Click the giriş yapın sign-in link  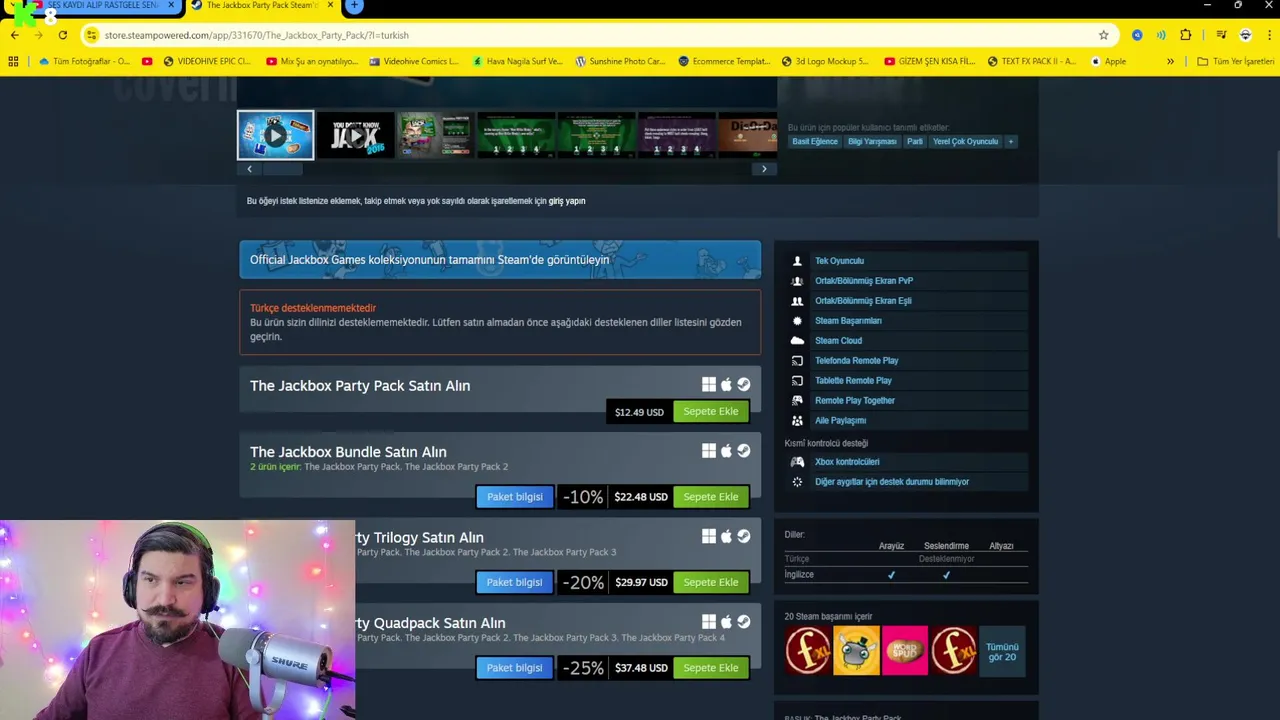pyautogui.click(x=567, y=201)
